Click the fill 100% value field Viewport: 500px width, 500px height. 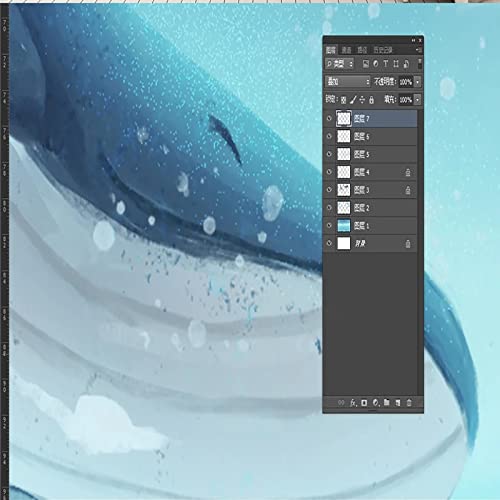click(406, 99)
